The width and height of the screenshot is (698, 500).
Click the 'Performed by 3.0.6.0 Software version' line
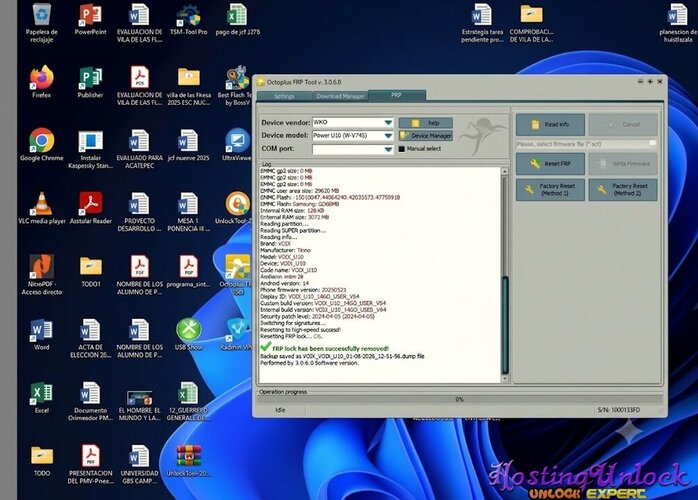tap(309, 363)
